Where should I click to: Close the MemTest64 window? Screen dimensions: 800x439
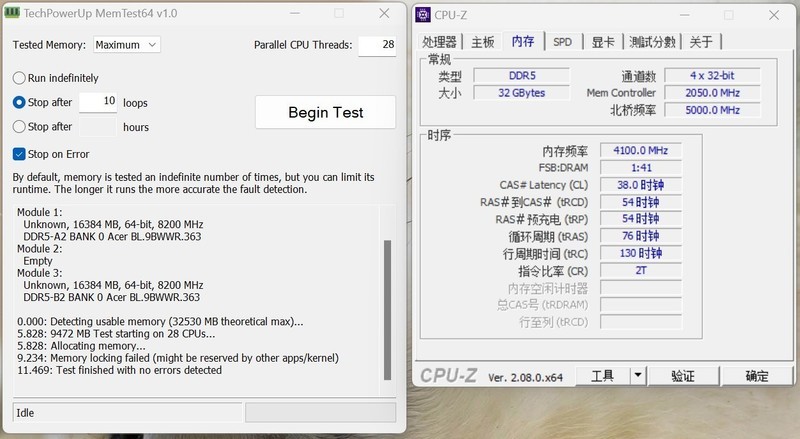pos(384,13)
